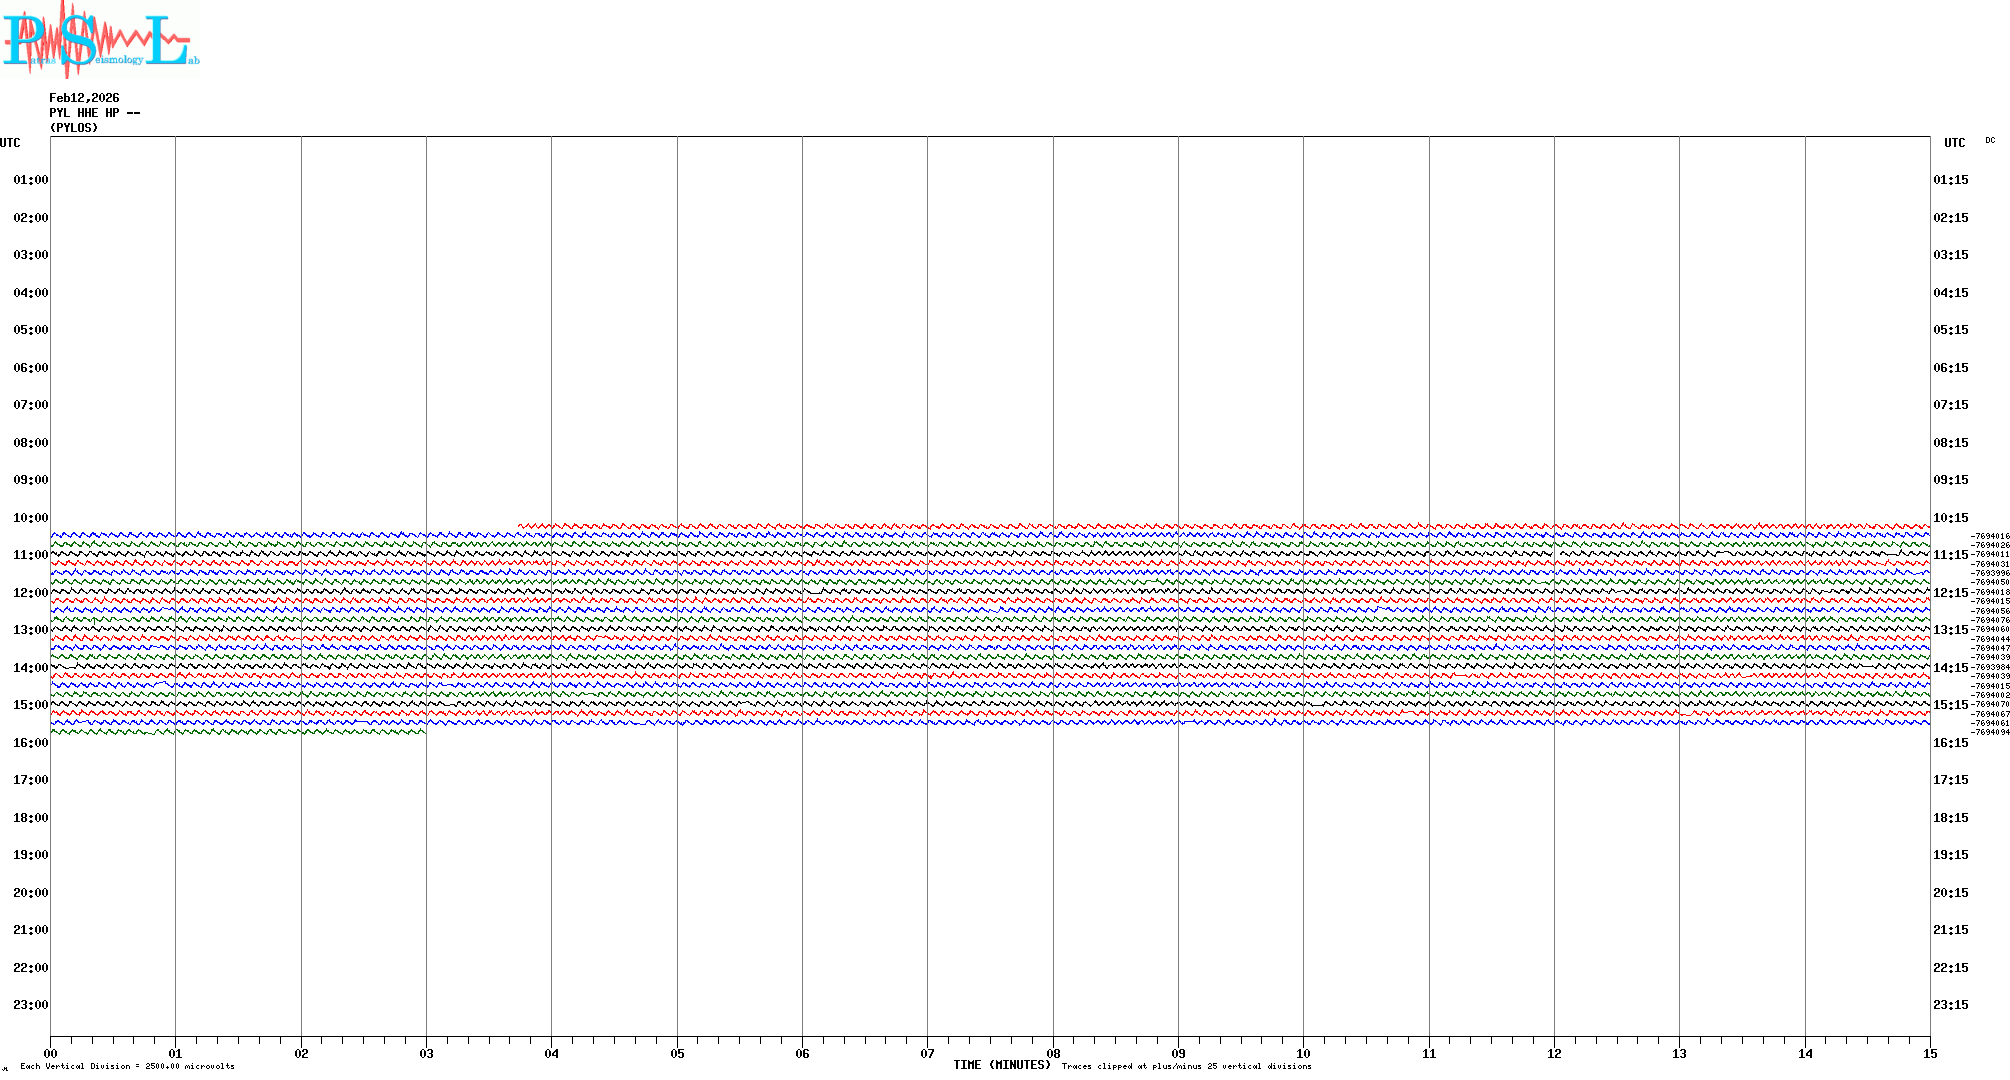Click the TIME (MINUTES) axis title
Image resolution: width=2010 pixels, height=1080 pixels.
coord(1001,1065)
